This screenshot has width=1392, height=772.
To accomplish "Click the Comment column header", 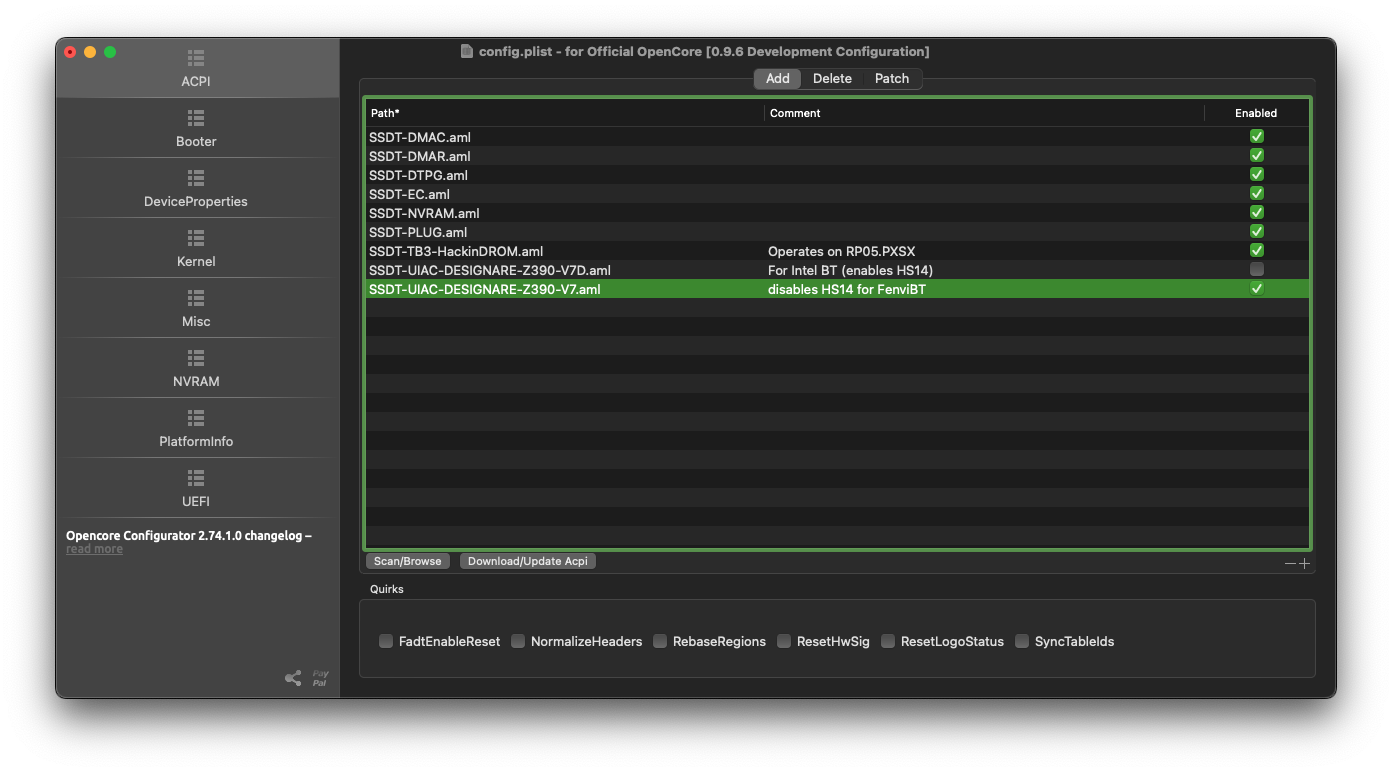I will click(x=985, y=113).
